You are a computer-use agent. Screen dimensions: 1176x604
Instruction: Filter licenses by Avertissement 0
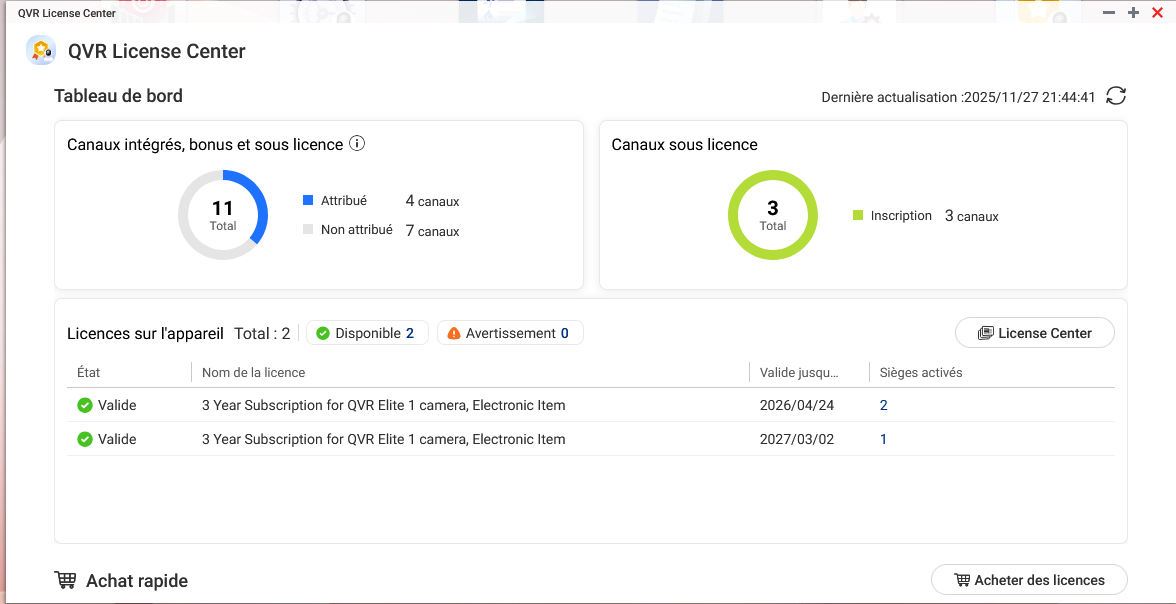coord(510,333)
